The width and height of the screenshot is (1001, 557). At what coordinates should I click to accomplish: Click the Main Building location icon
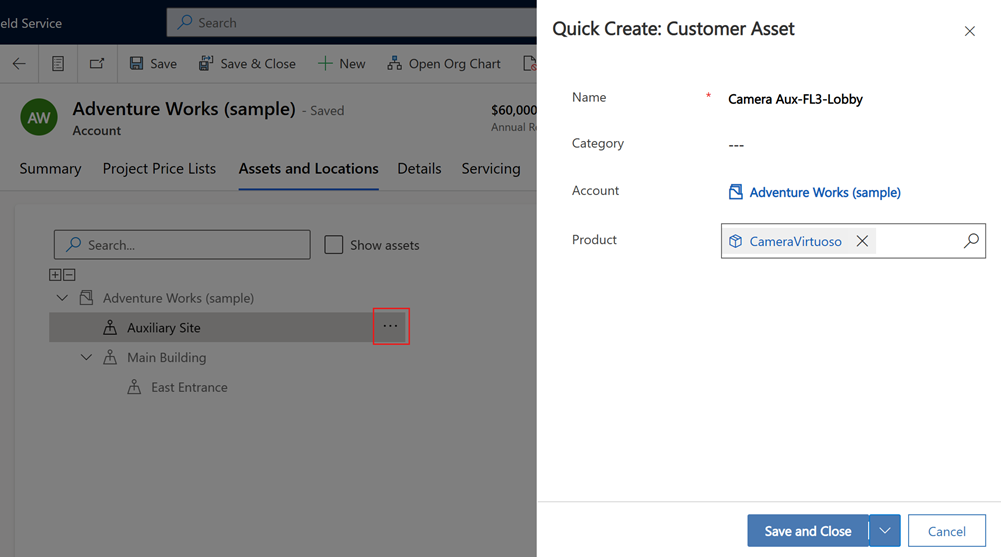point(110,357)
